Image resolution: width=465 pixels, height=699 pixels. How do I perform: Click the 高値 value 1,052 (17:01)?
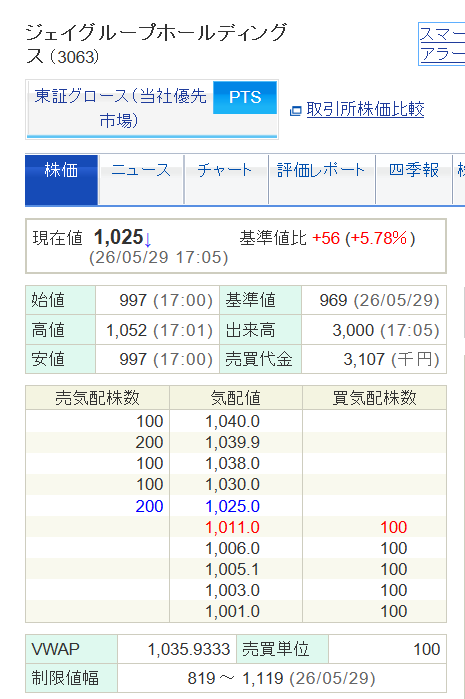click(159, 330)
